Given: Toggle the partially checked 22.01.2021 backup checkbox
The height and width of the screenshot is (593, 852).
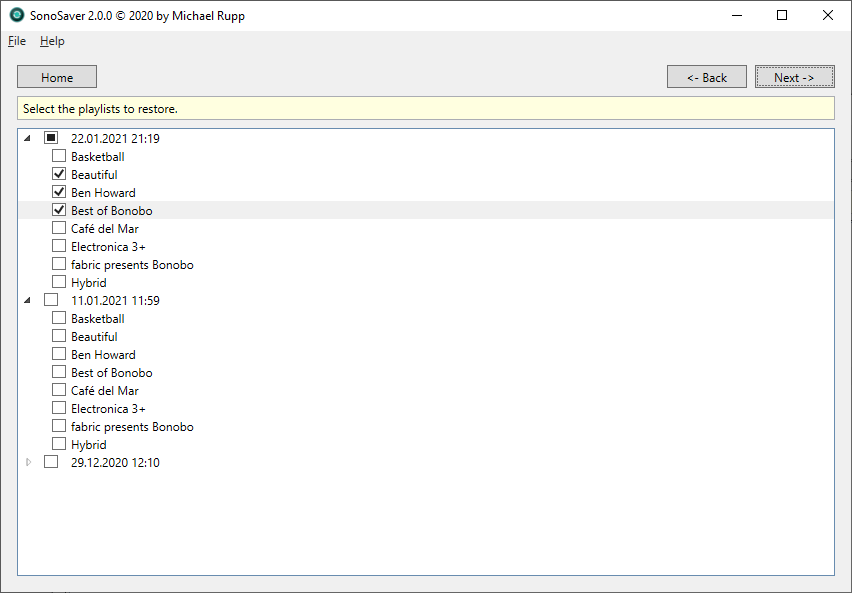Looking at the screenshot, I should 51,138.
